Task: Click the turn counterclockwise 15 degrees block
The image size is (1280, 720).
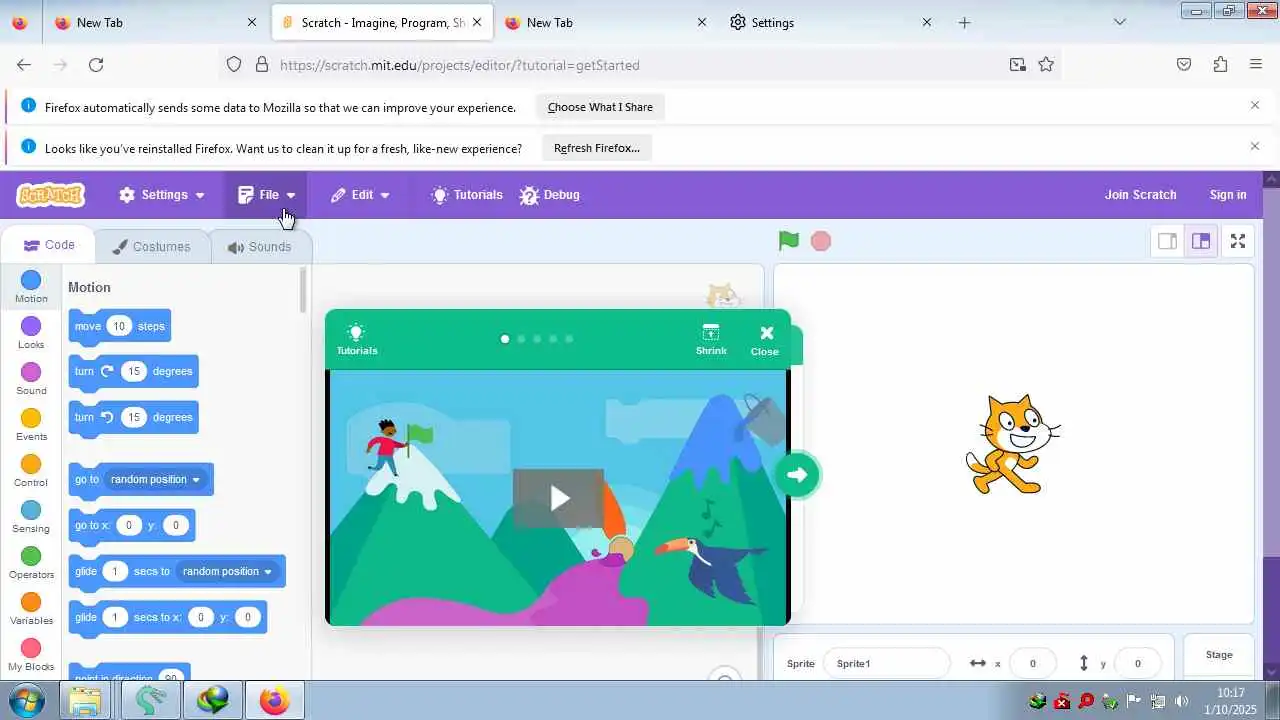Action: [x=134, y=418]
